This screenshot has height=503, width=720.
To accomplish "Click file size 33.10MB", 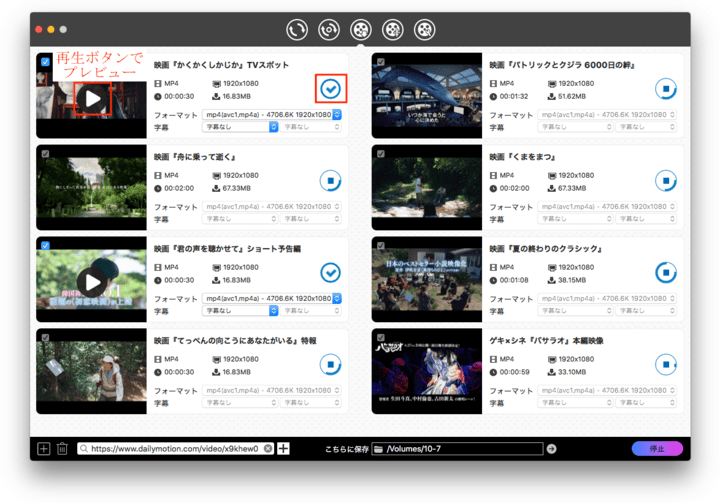I will (572, 372).
